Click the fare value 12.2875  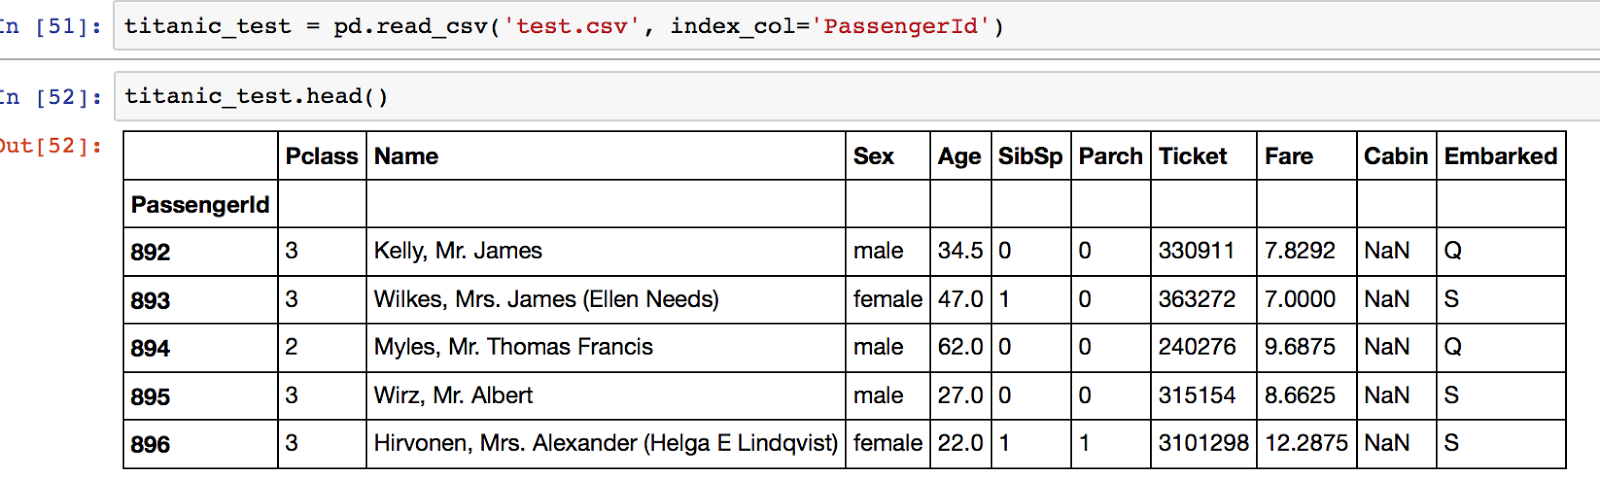[1305, 443]
